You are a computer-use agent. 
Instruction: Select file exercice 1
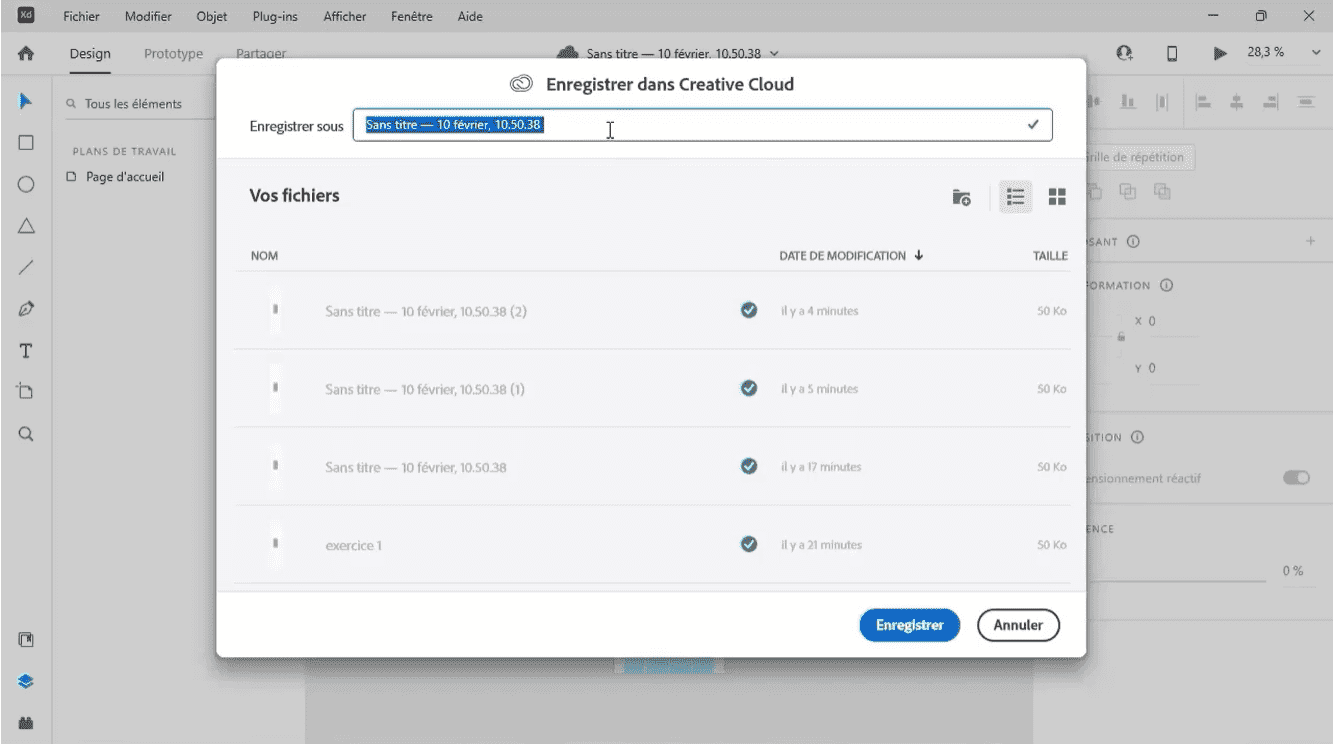651,545
